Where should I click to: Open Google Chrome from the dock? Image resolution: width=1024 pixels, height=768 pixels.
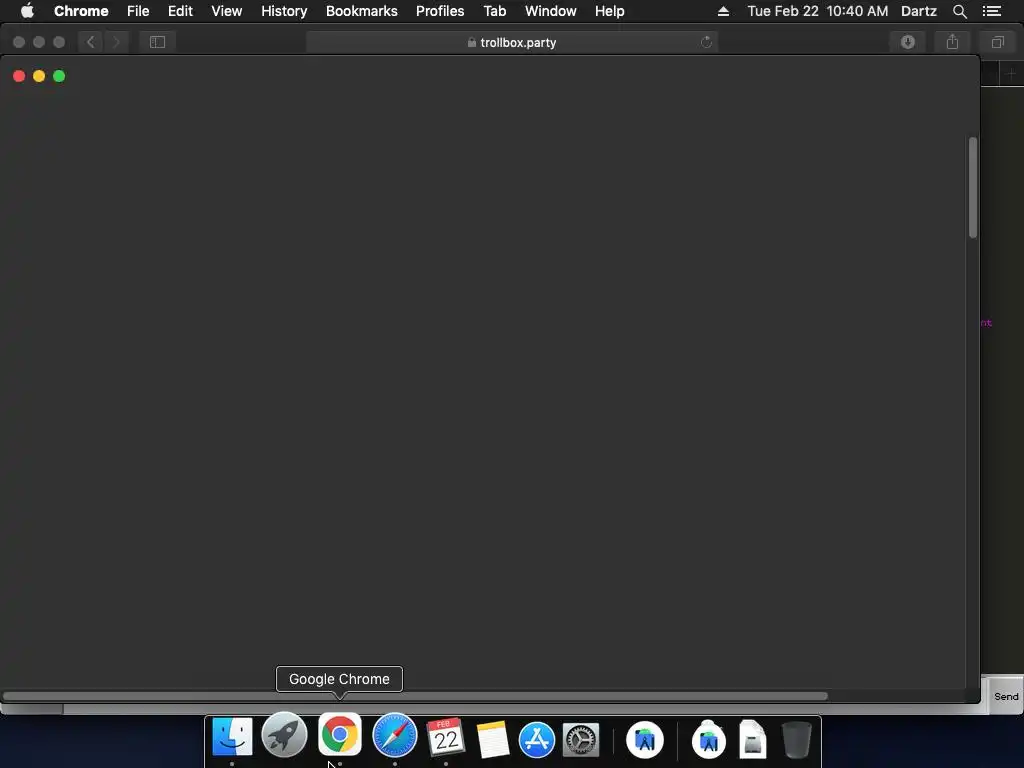(x=340, y=734)
